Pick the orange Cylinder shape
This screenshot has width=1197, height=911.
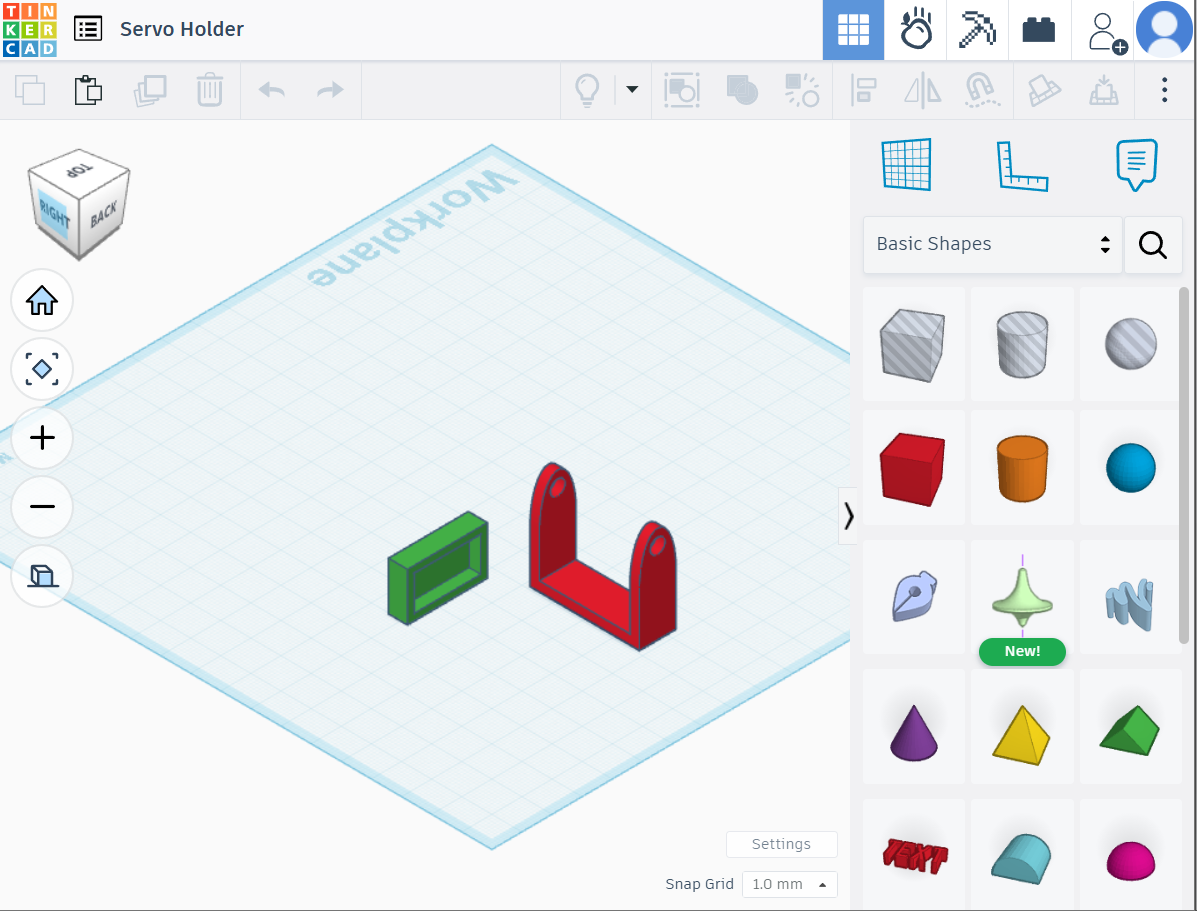(x=1022, y=468)
